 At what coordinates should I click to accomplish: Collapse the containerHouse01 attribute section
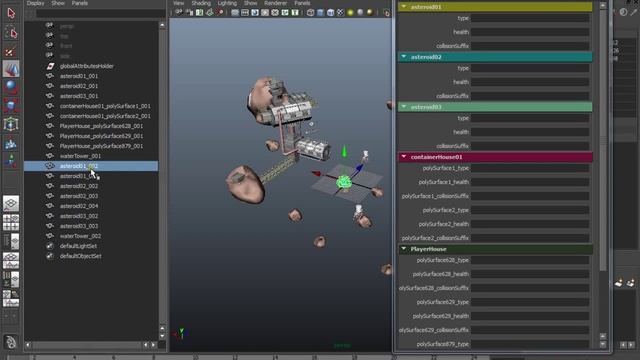(404, 157)
